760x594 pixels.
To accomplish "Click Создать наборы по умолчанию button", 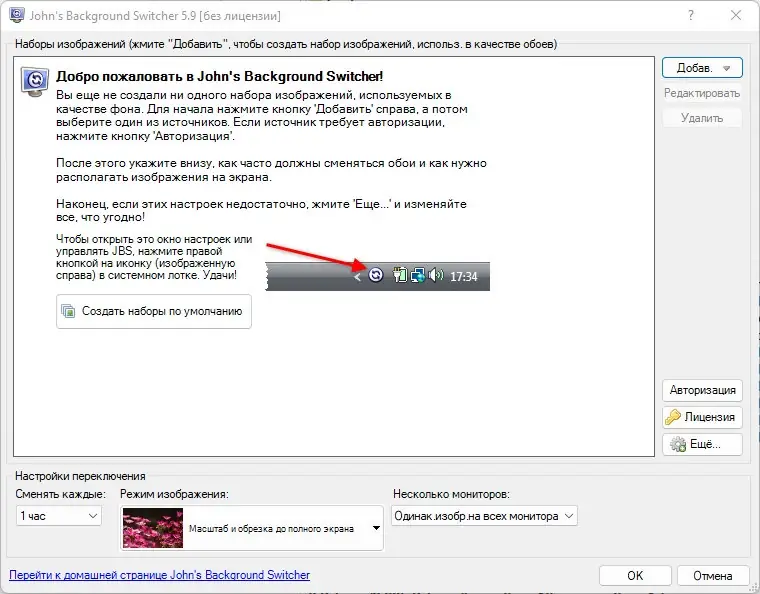I will point(154,311).
